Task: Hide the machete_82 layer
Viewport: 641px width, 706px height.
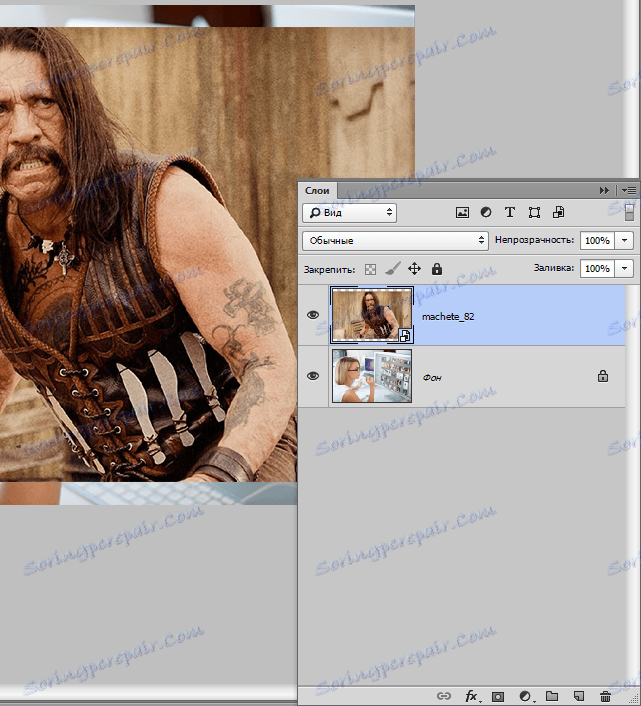Action: (x=314, y=315)
